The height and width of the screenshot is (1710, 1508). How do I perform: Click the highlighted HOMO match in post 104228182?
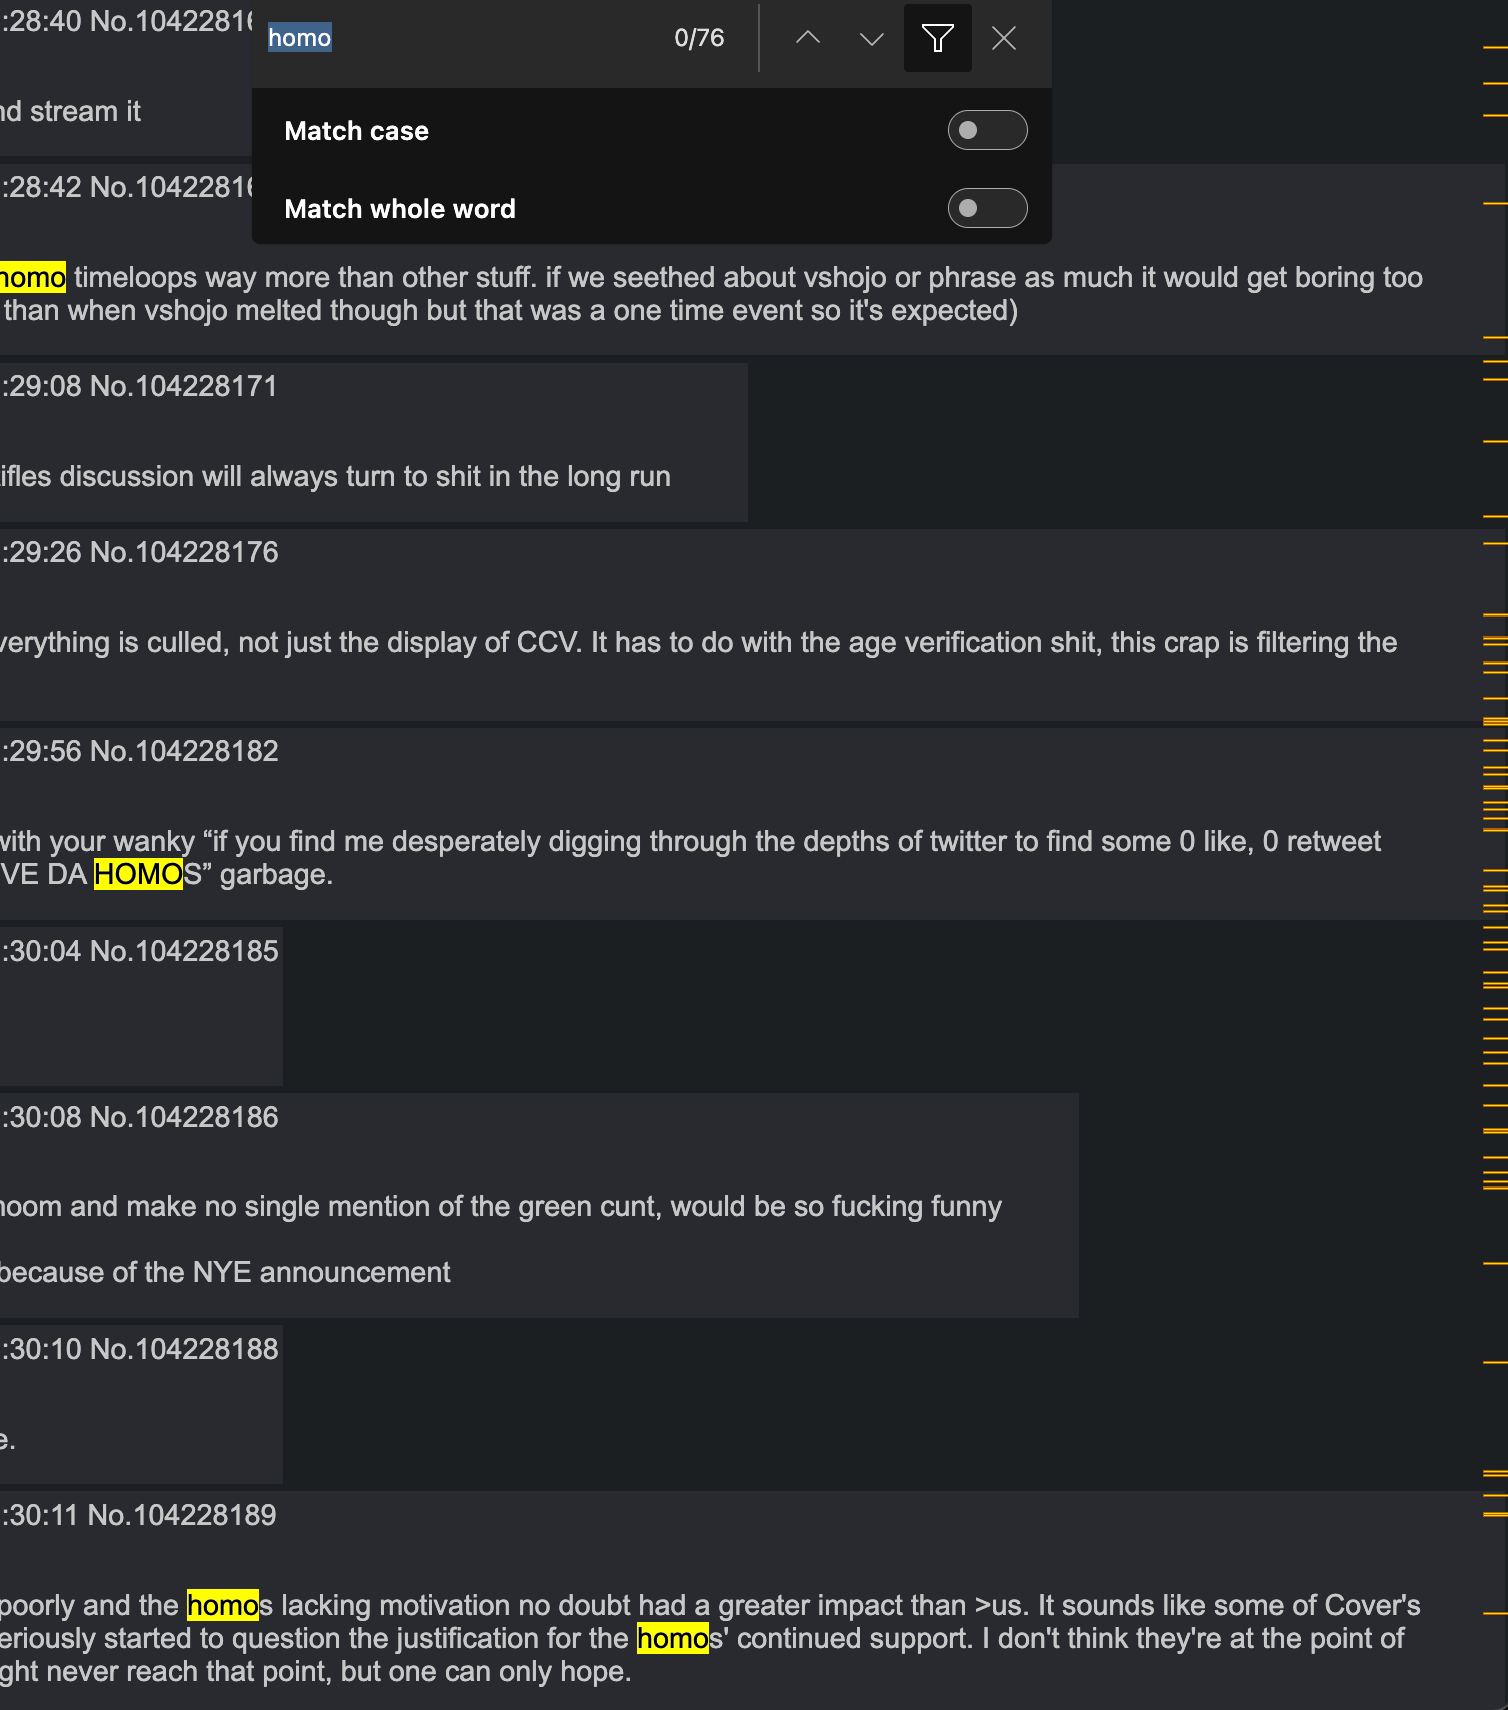pos(138,874)
